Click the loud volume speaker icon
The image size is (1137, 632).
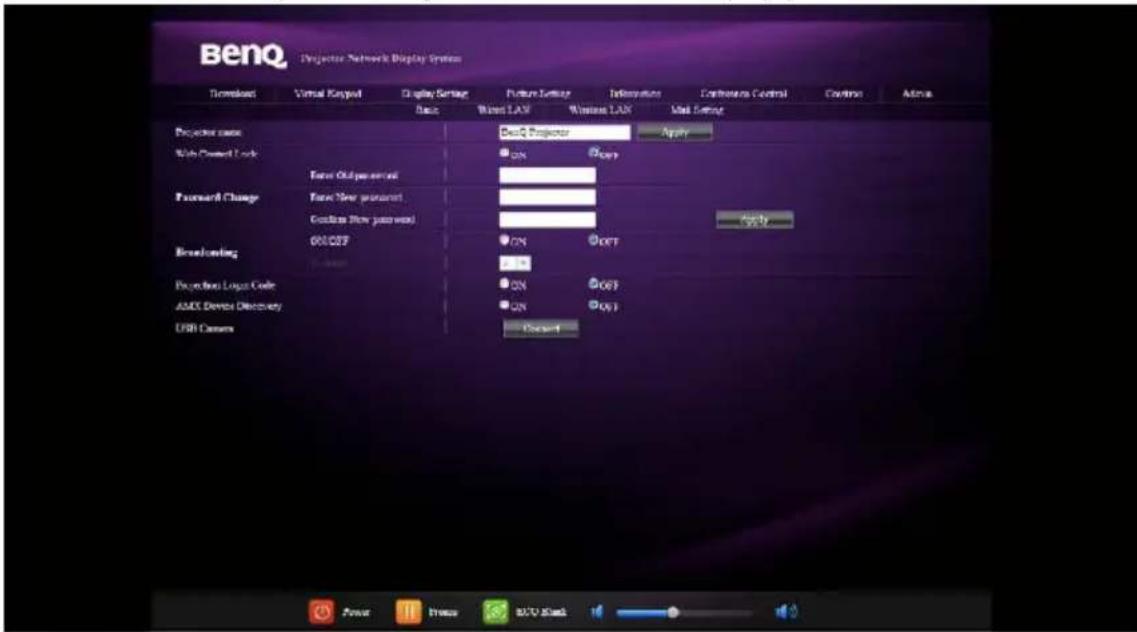pos(786,612)
